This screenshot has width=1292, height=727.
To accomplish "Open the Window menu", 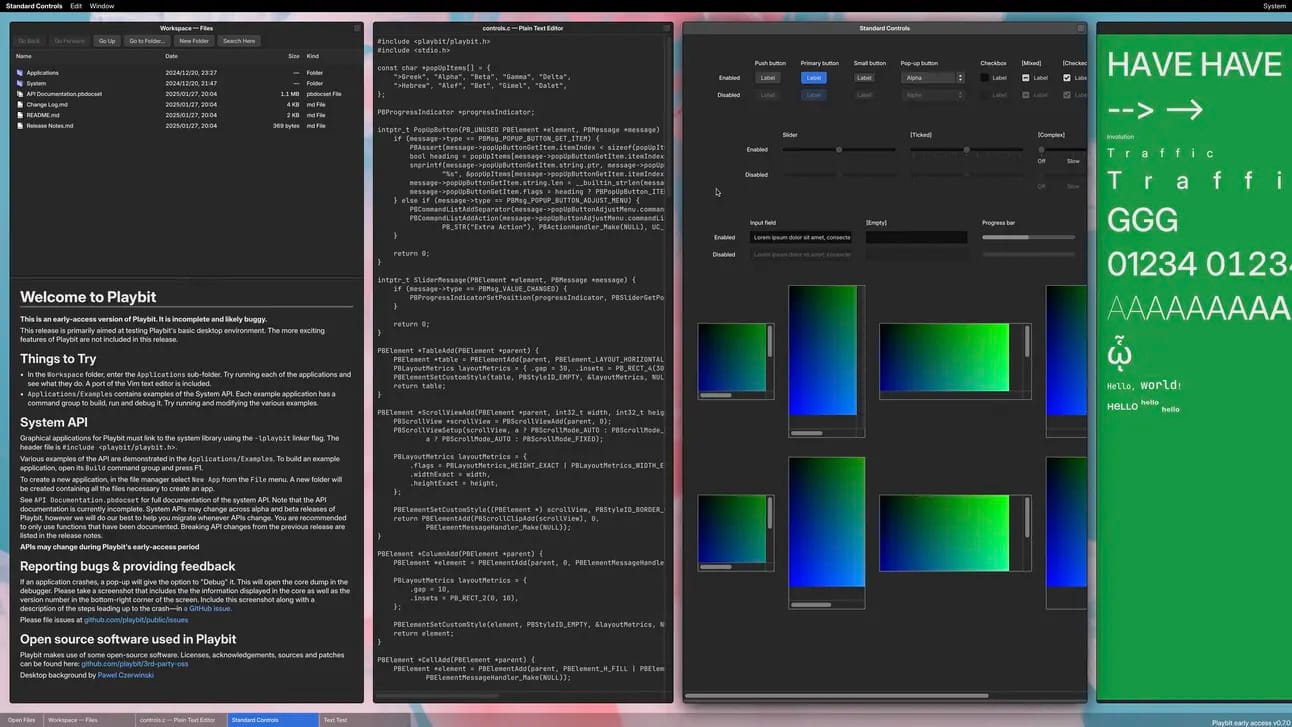I will (102, 6).
